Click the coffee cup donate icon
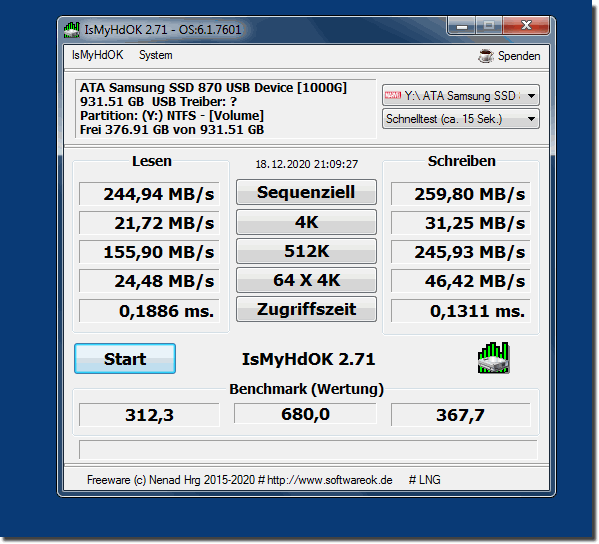 tap(486, 56)
